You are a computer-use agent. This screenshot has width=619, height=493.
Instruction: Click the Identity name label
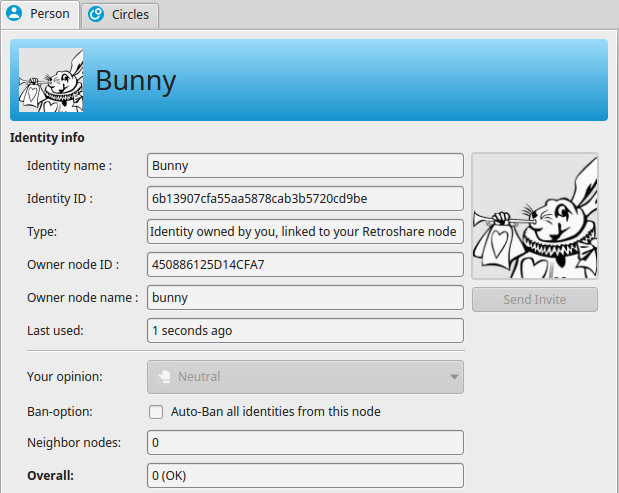pos(69,165)
